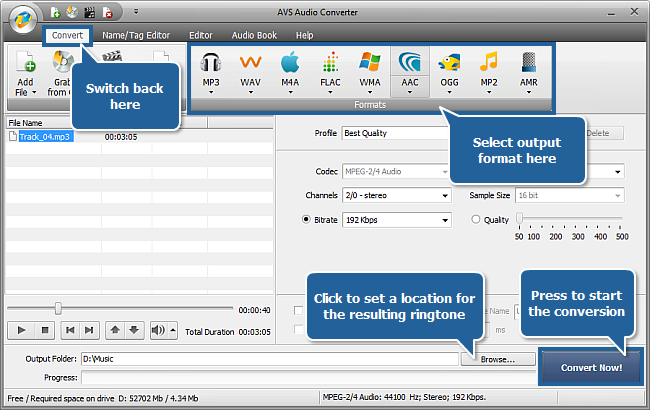
Task: Expand the arrow under MP3 format
Action: point(211,92)
